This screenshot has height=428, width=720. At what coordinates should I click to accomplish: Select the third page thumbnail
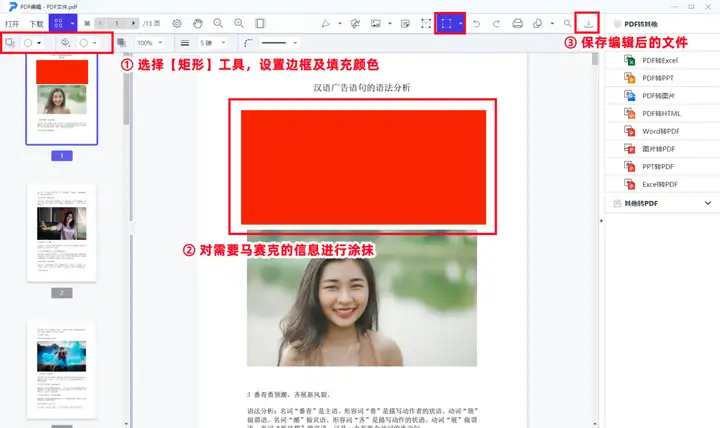coord(62,371)
